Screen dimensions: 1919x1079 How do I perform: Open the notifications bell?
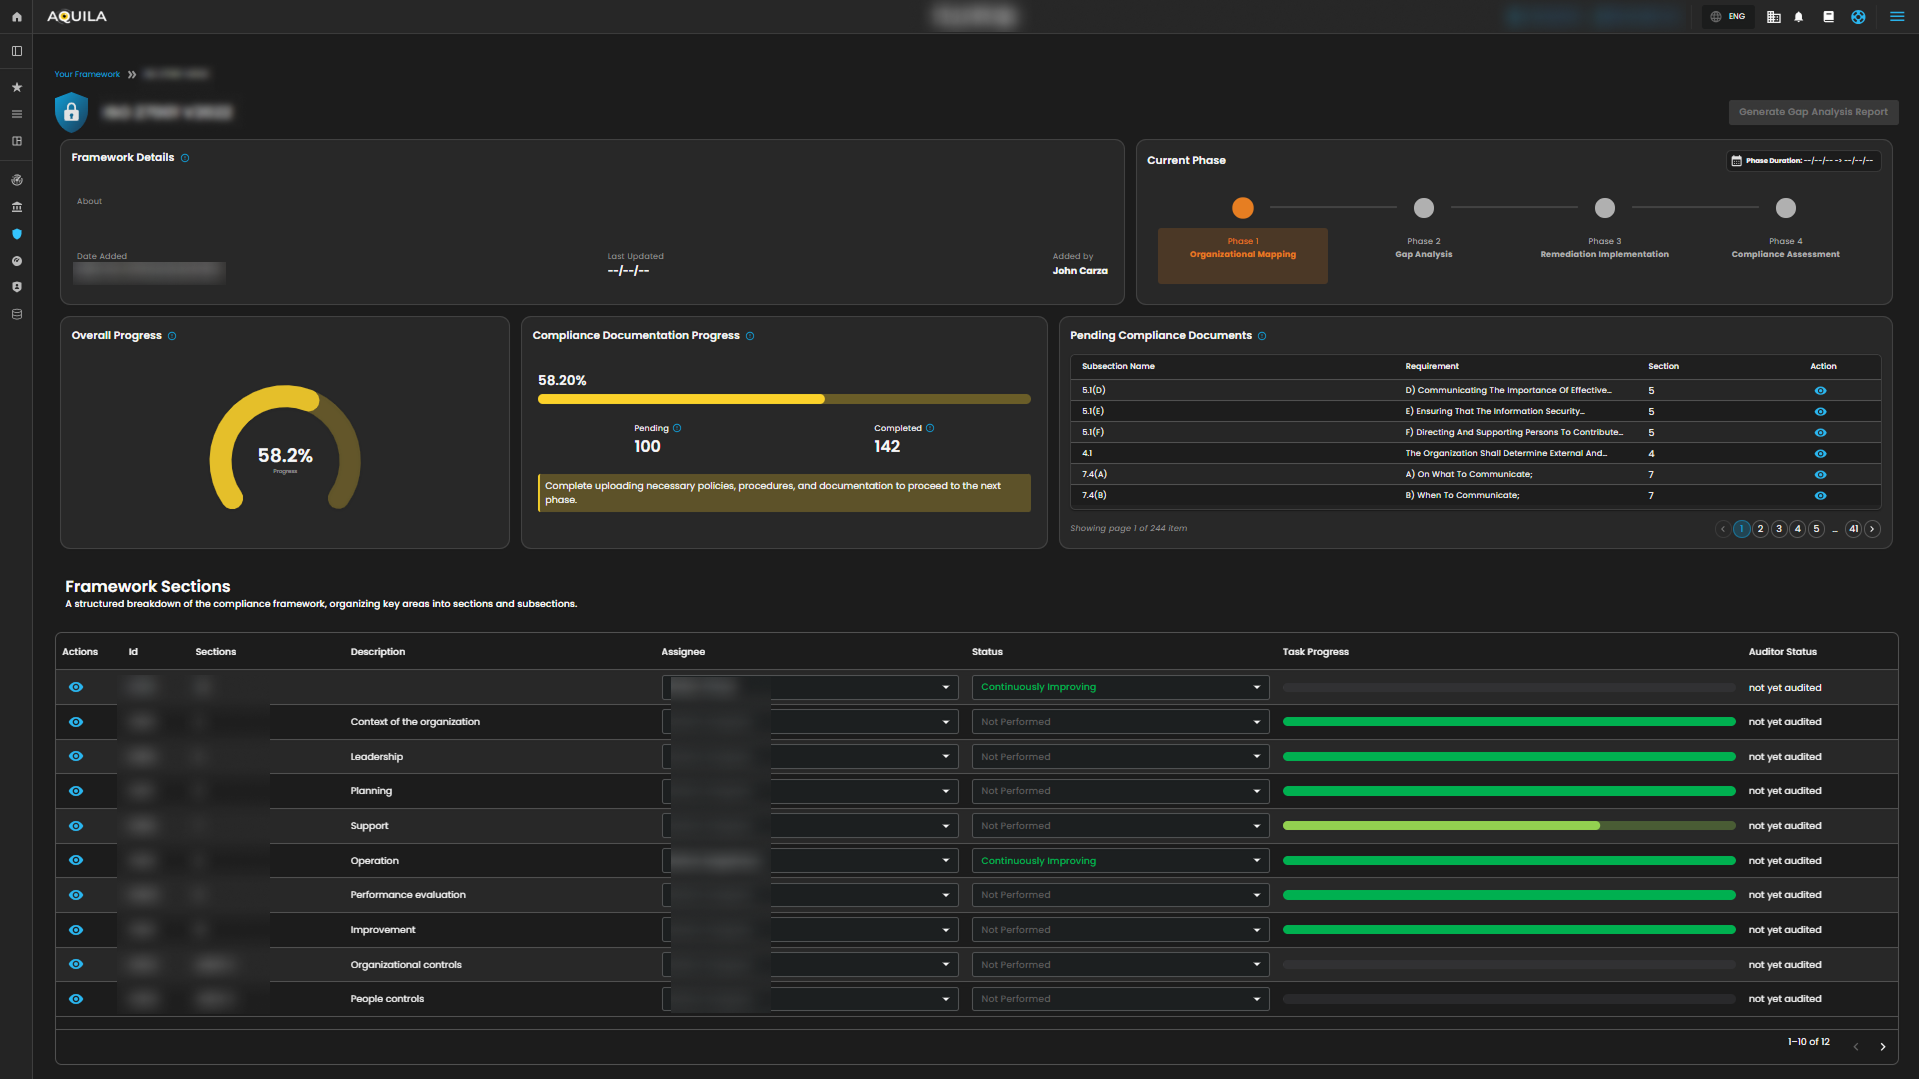pos(1799,17)
